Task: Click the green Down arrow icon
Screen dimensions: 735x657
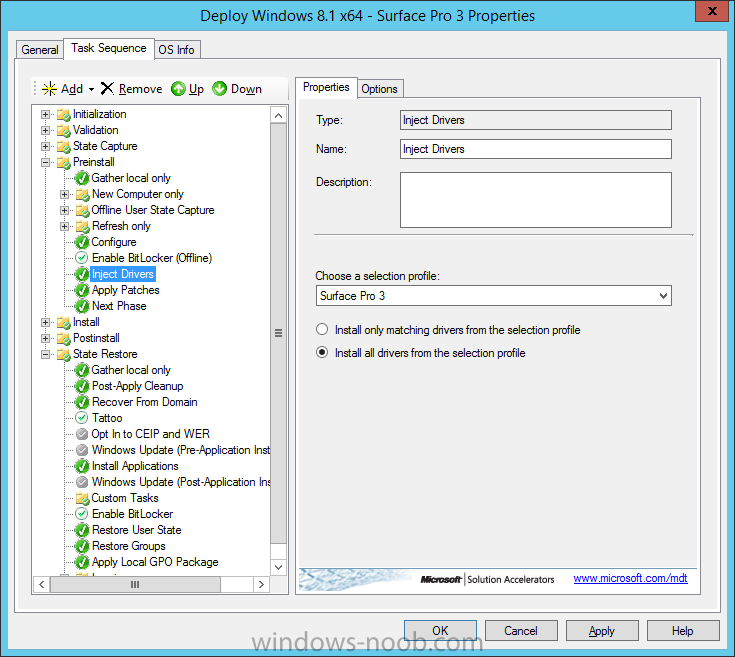Action: click(219, 89)
